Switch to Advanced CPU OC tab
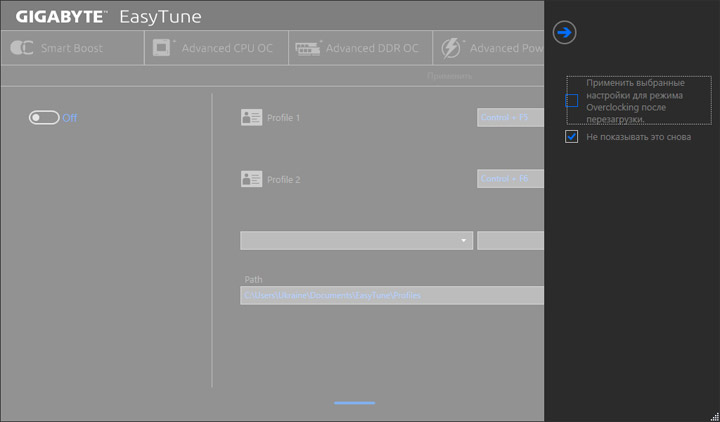 [216, 48]
